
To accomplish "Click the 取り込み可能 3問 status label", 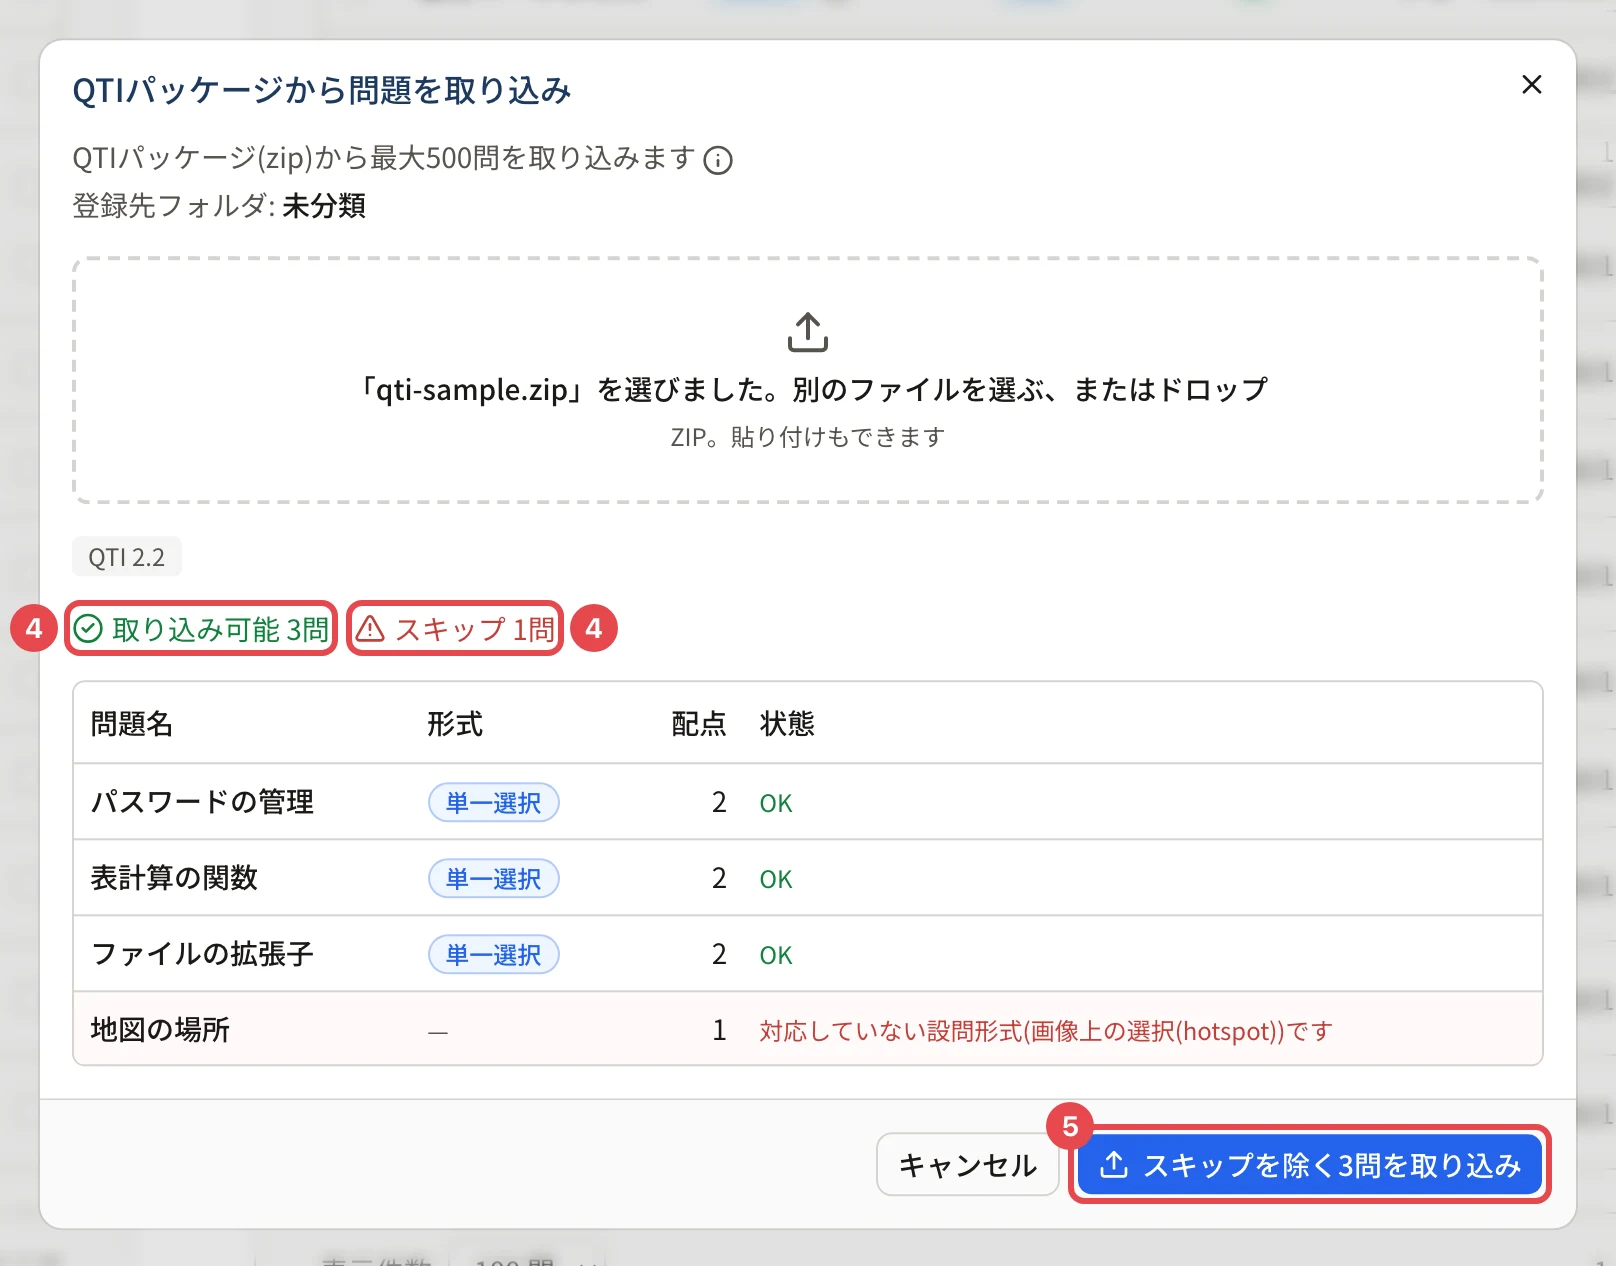I will click(201, 629).
